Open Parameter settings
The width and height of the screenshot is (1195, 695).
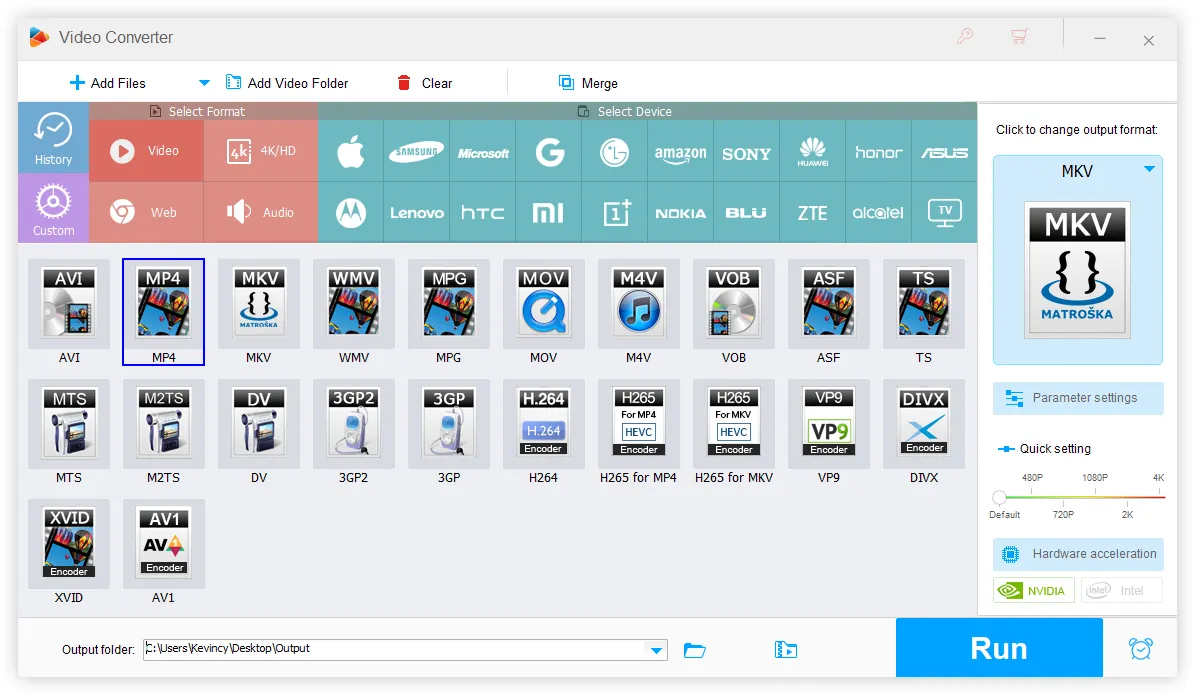point(1077,397)
